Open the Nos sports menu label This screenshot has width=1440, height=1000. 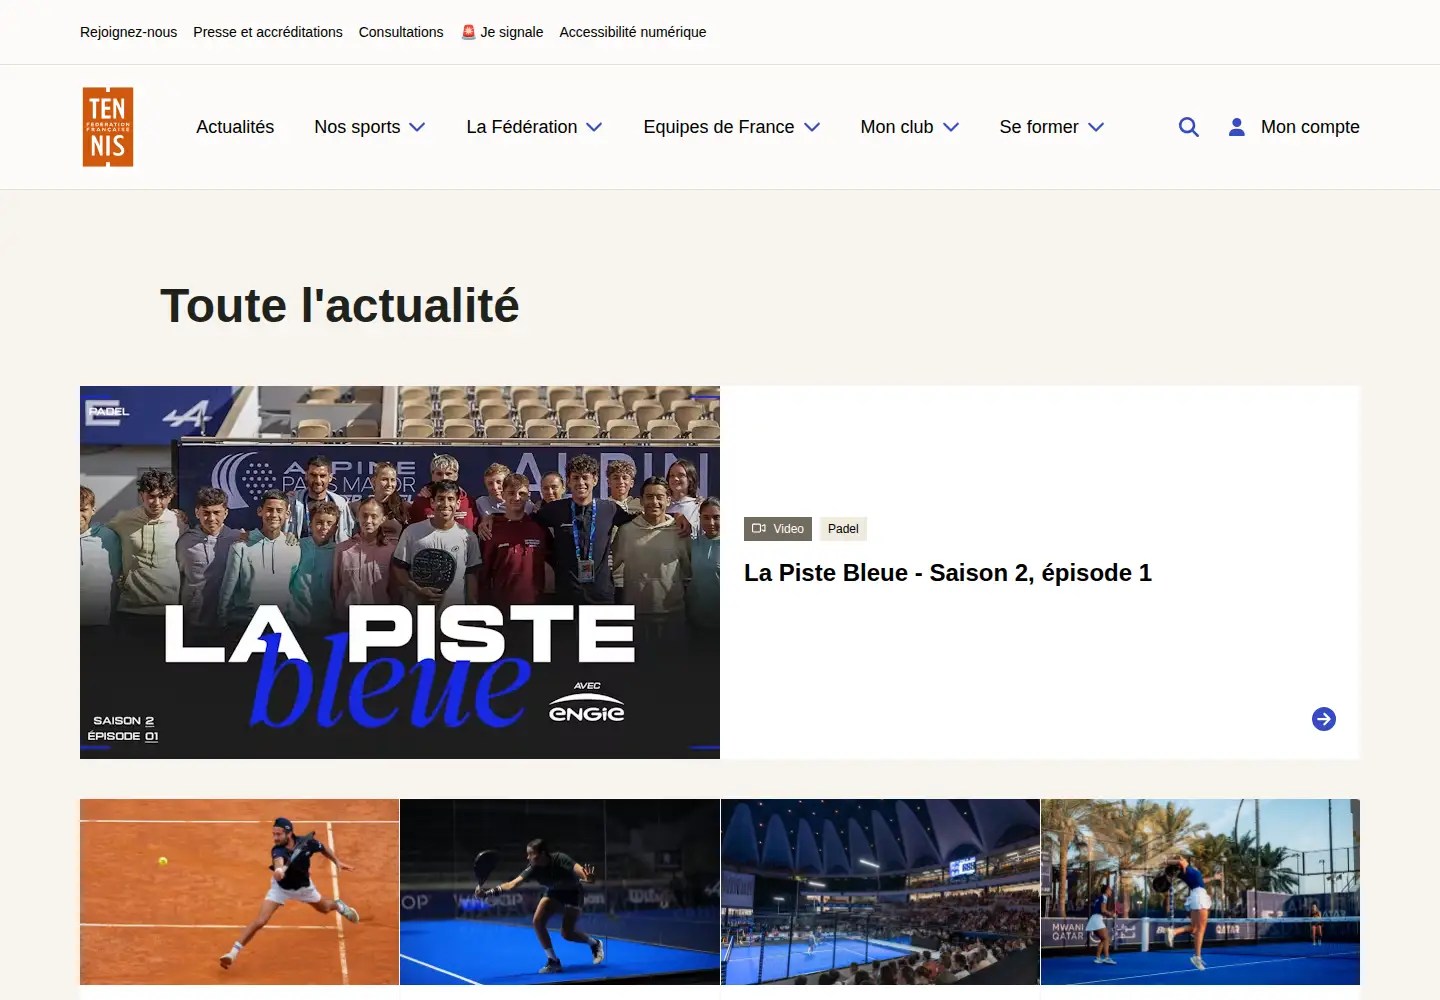(357, 127)
